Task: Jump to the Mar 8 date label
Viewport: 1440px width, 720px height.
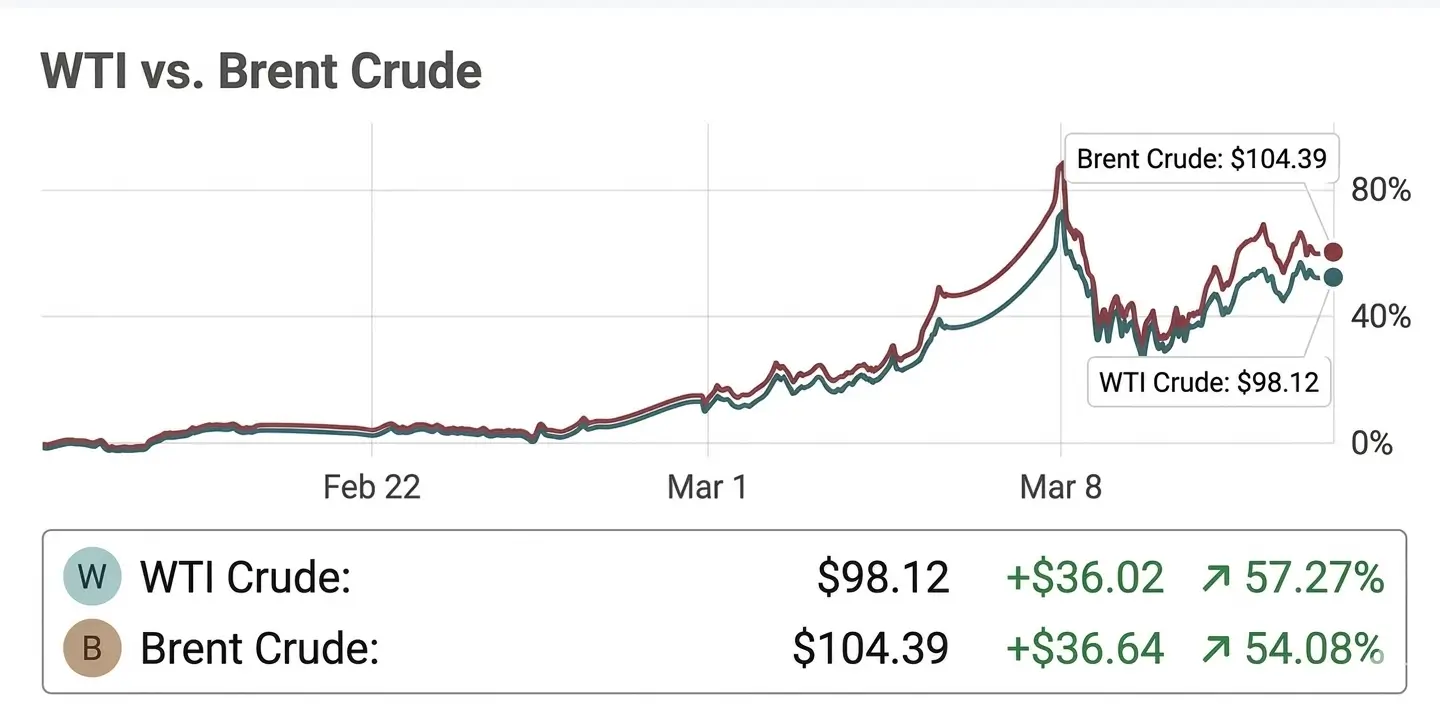Action: click(x=1060, y=487)
